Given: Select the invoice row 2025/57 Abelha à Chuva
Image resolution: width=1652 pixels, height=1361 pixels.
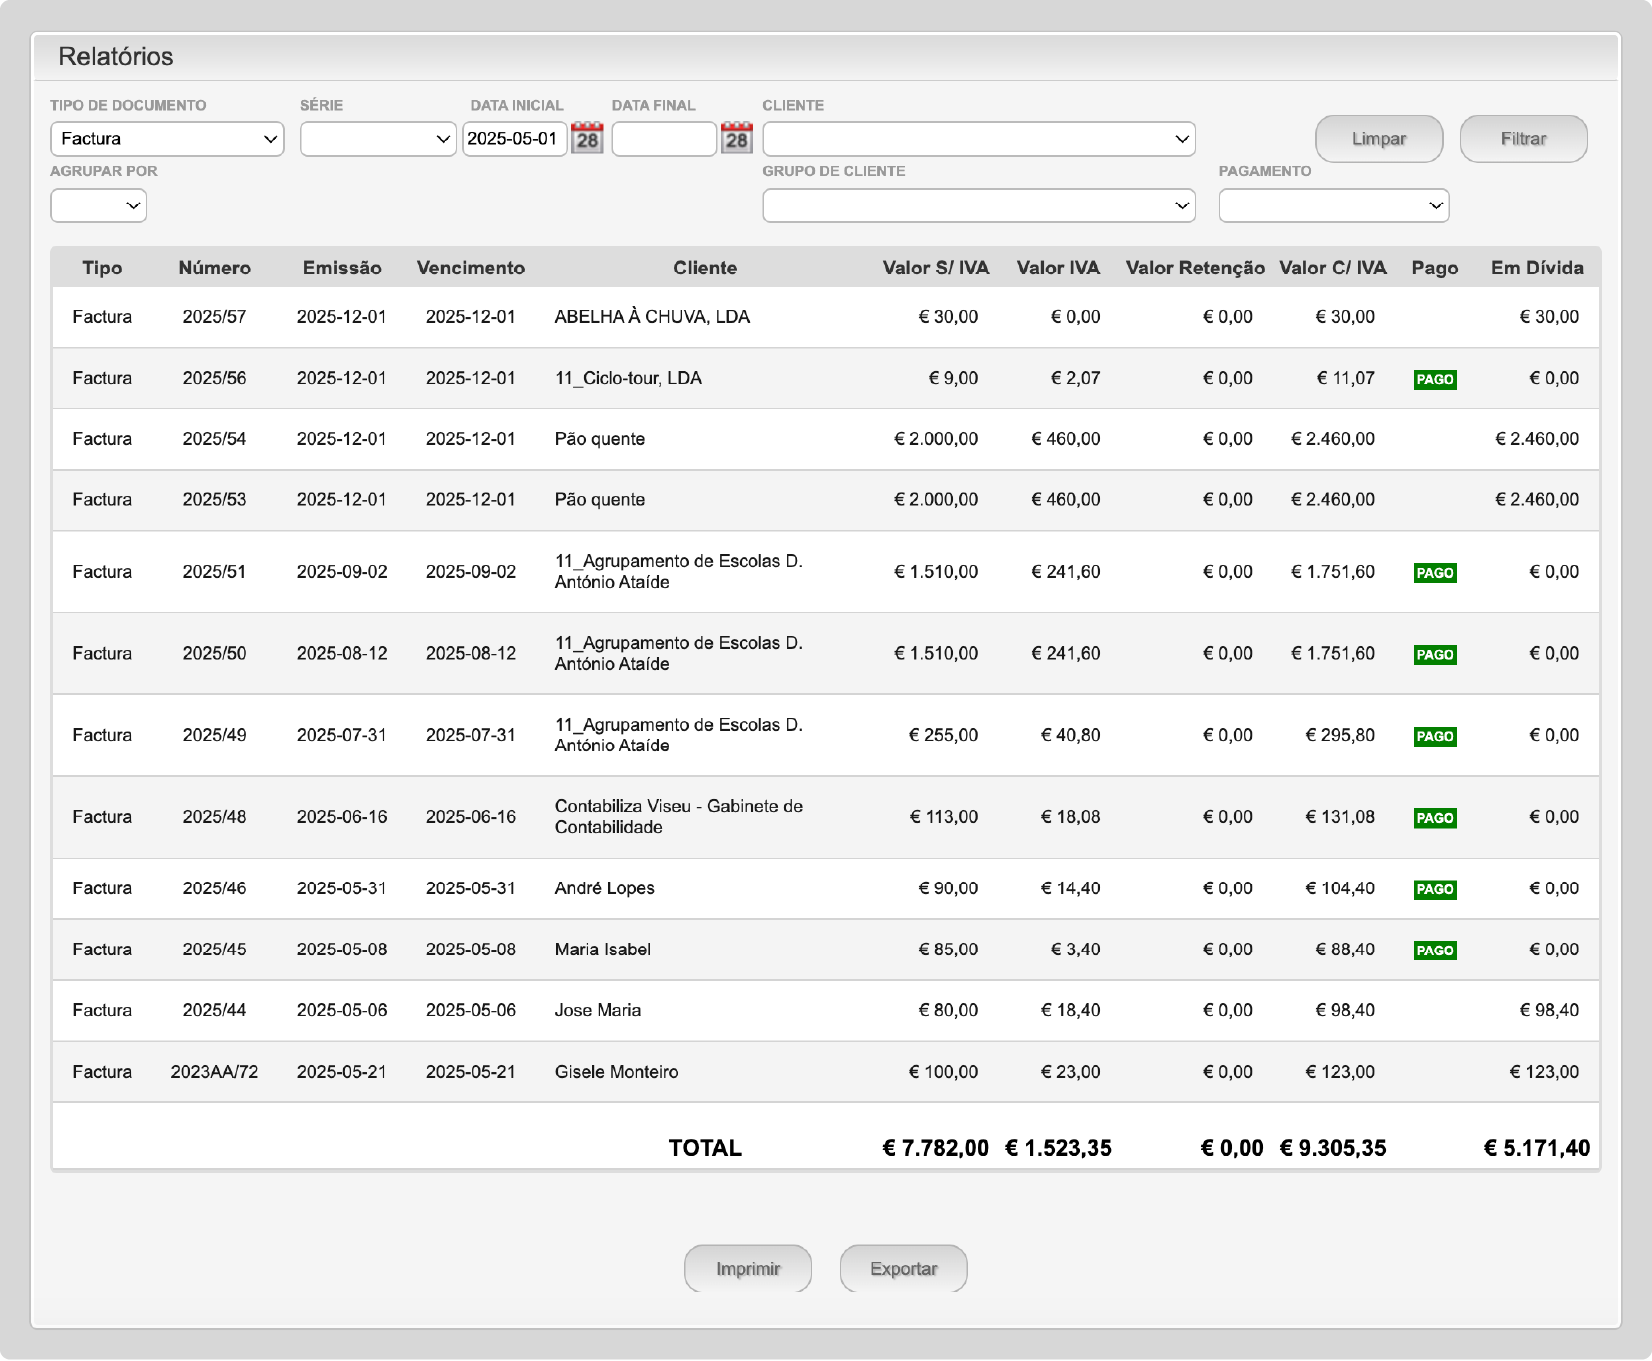Looking at the screenshot, I should [x=651, y=317].
